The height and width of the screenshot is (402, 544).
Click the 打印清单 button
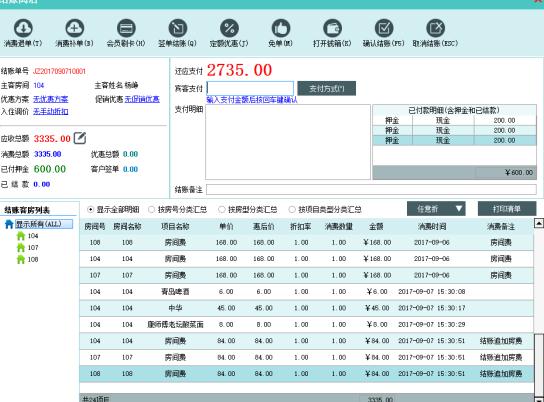pyautogui.click(x=507, y=209)
